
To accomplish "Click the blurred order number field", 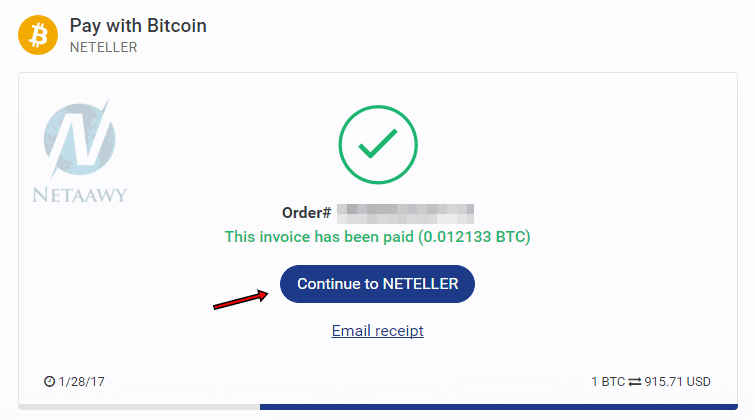I will tap(405, 213).
